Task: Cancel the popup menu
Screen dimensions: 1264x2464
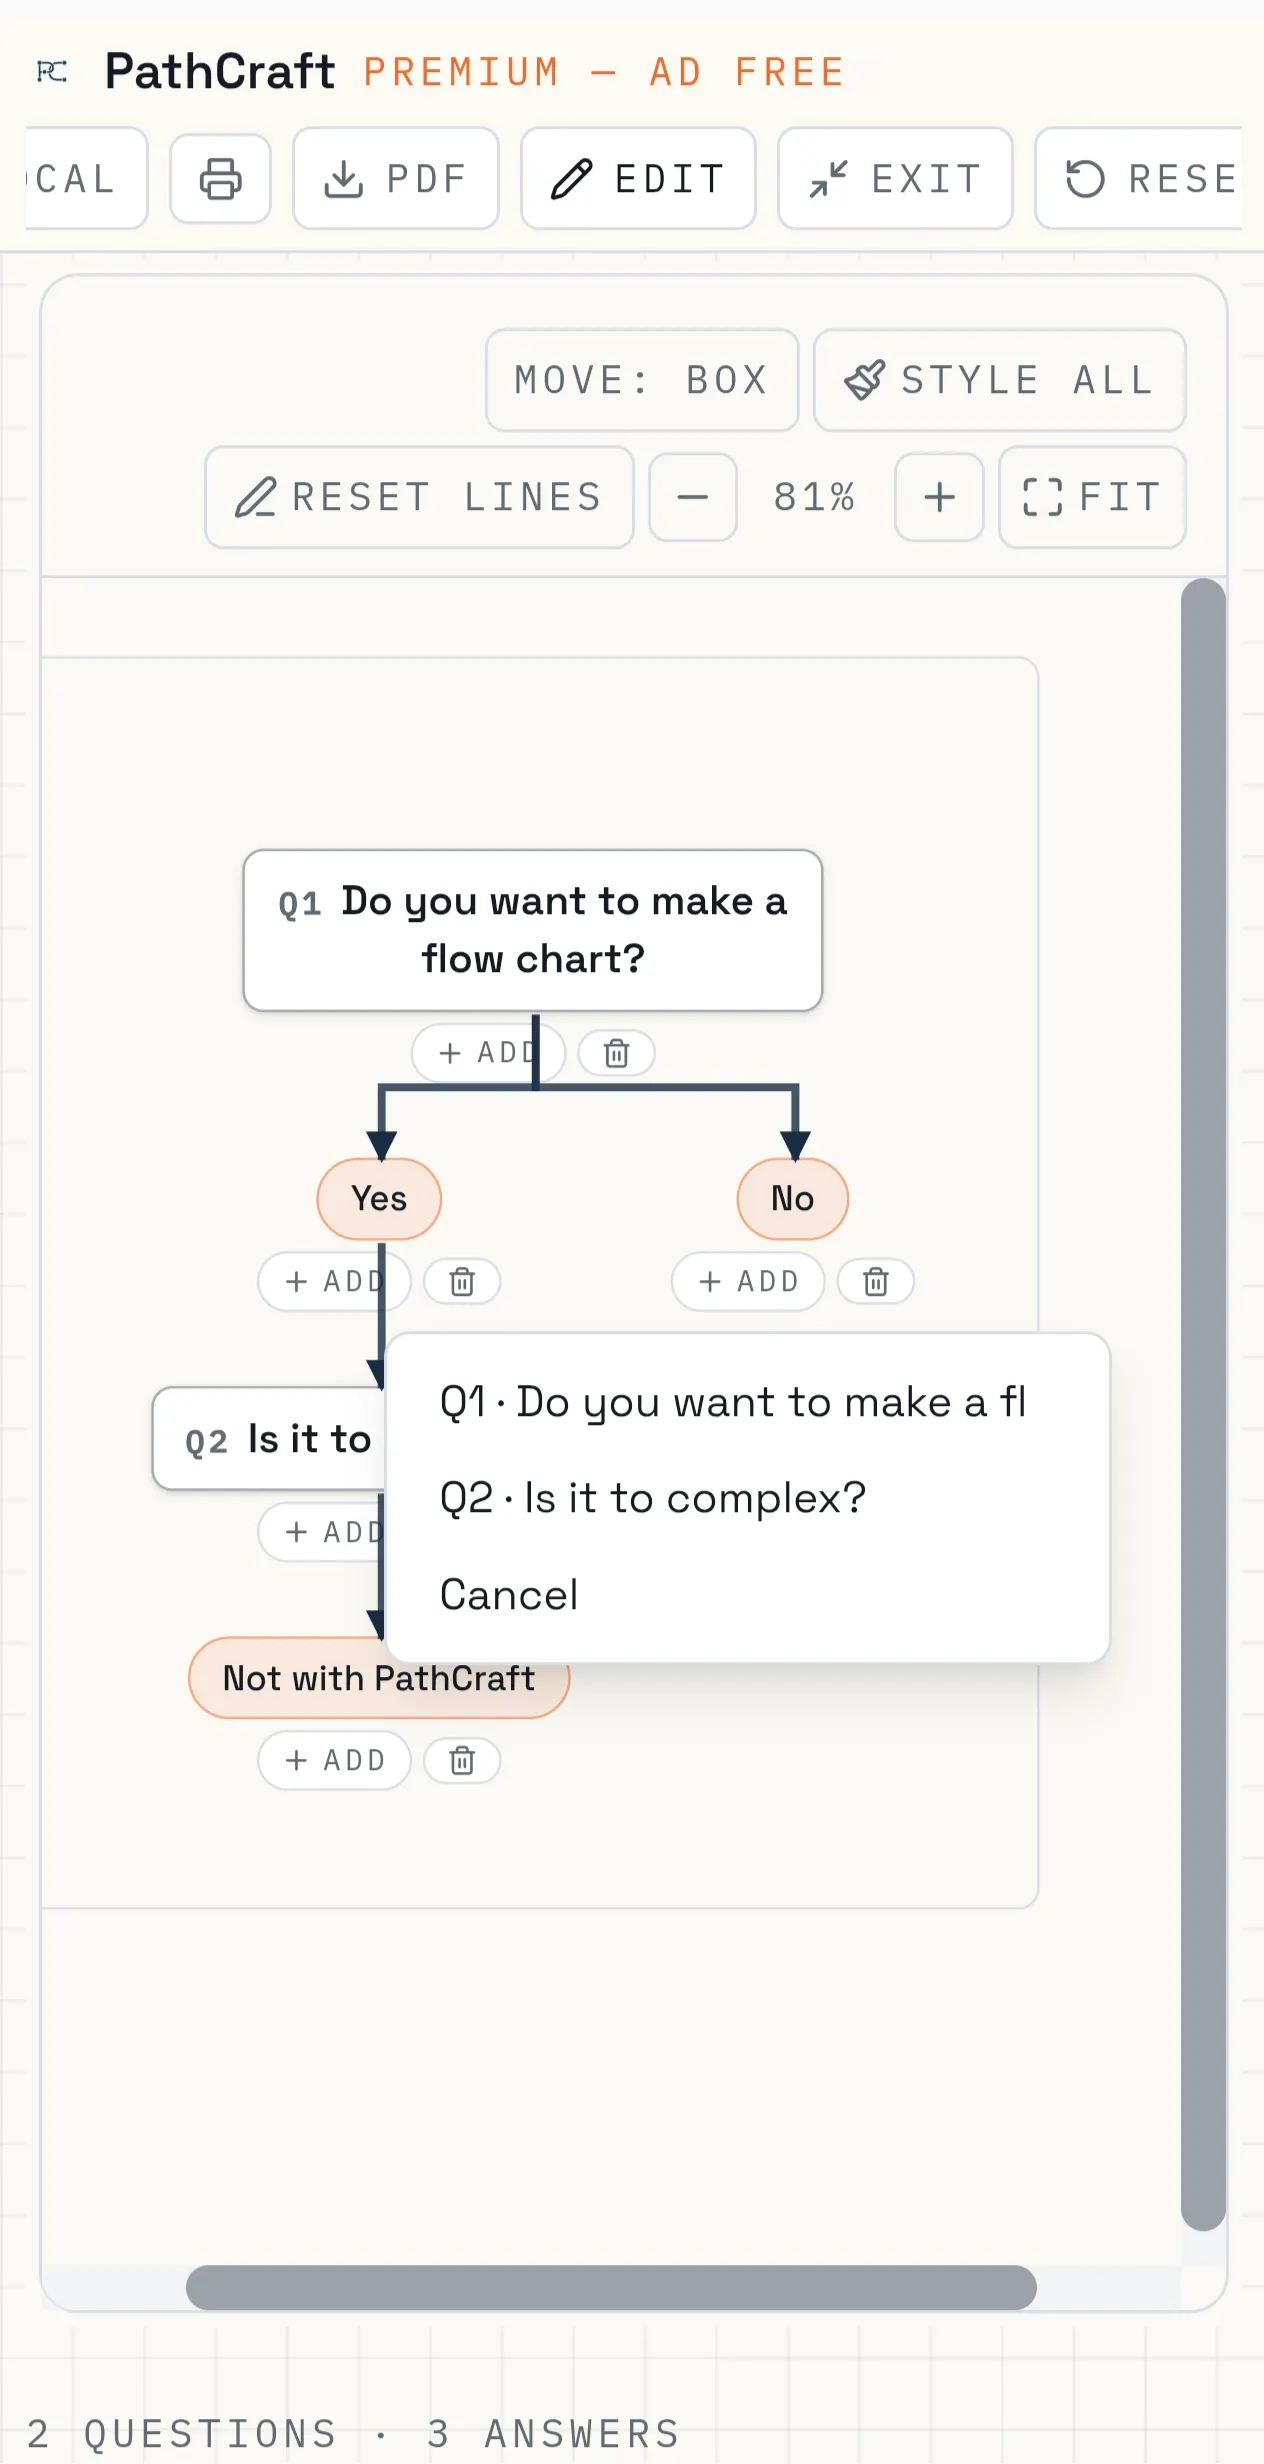Action: point(747,1594)
